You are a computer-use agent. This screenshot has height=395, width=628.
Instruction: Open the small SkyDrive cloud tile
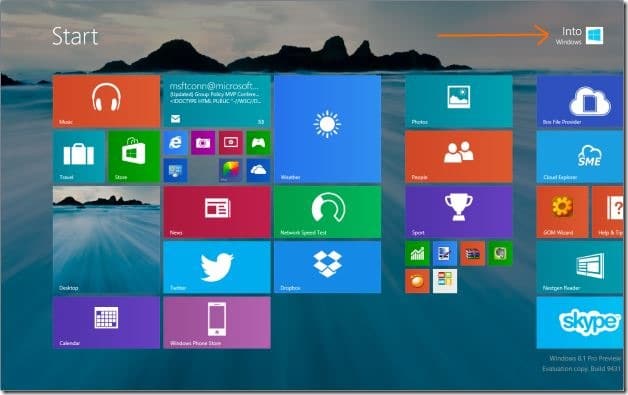coord(258,170)
